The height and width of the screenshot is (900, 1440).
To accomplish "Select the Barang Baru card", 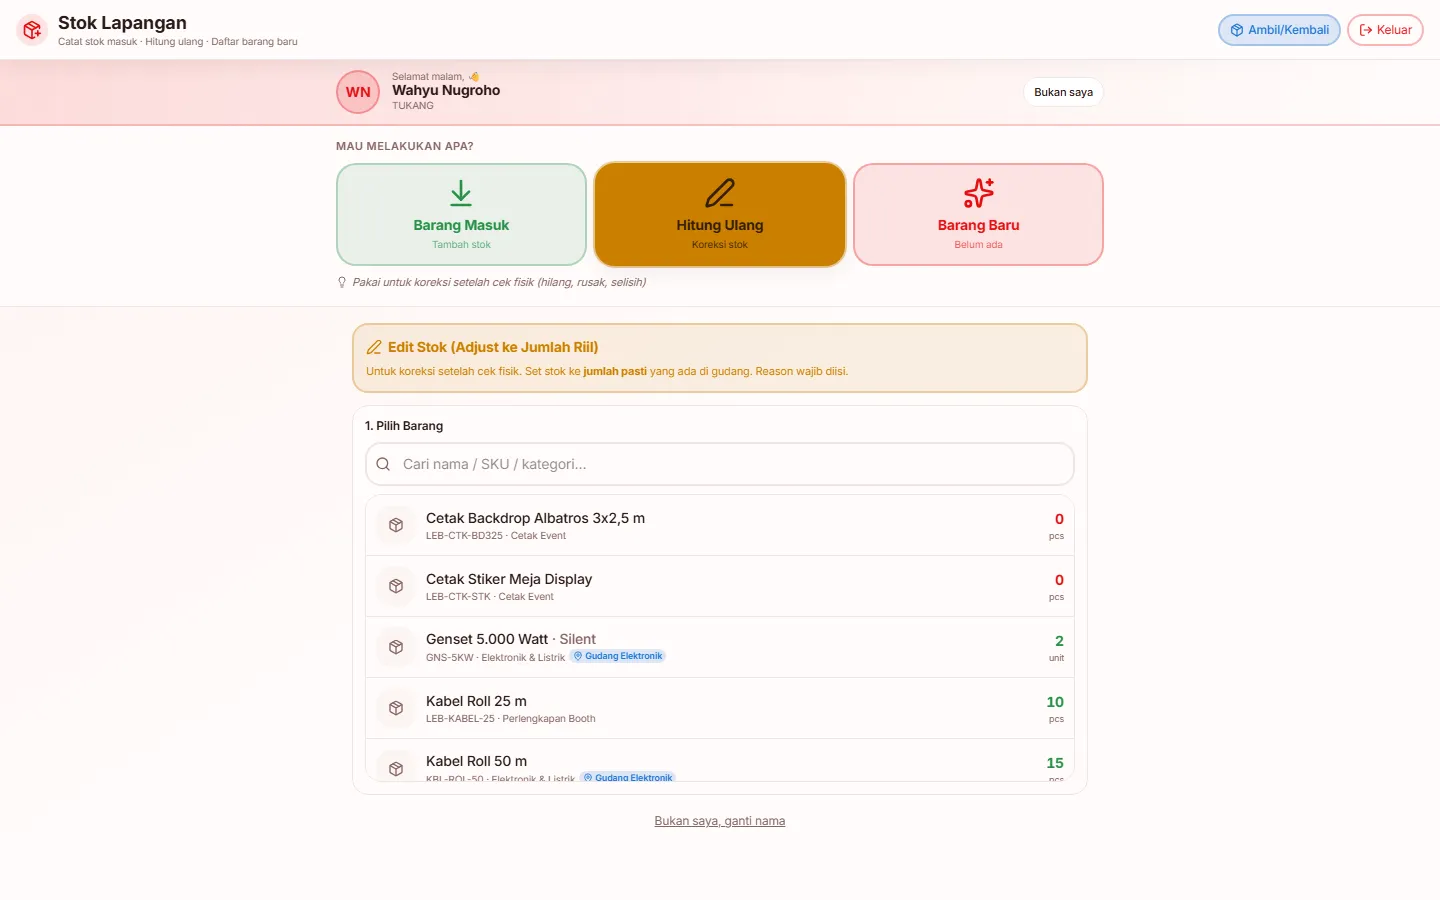I will (978, 215).
